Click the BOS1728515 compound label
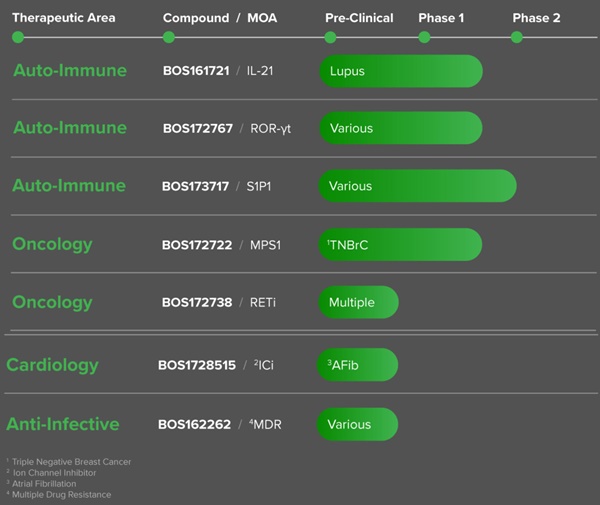 pyautogui.click(x=196, y=365)
